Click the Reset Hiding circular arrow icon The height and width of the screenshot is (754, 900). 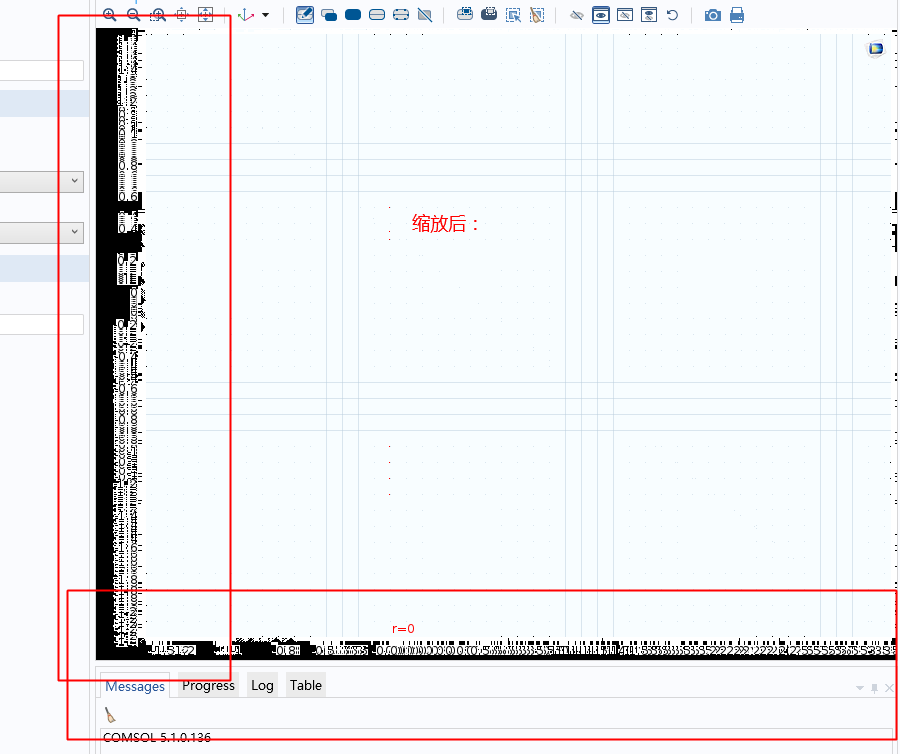pos(672,15)
